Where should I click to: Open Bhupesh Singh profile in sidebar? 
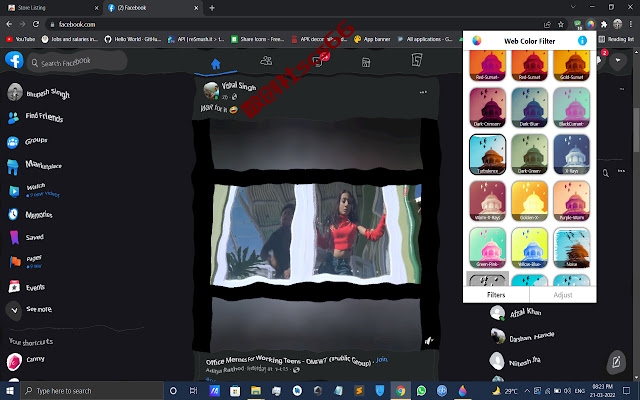coord(39,93)
